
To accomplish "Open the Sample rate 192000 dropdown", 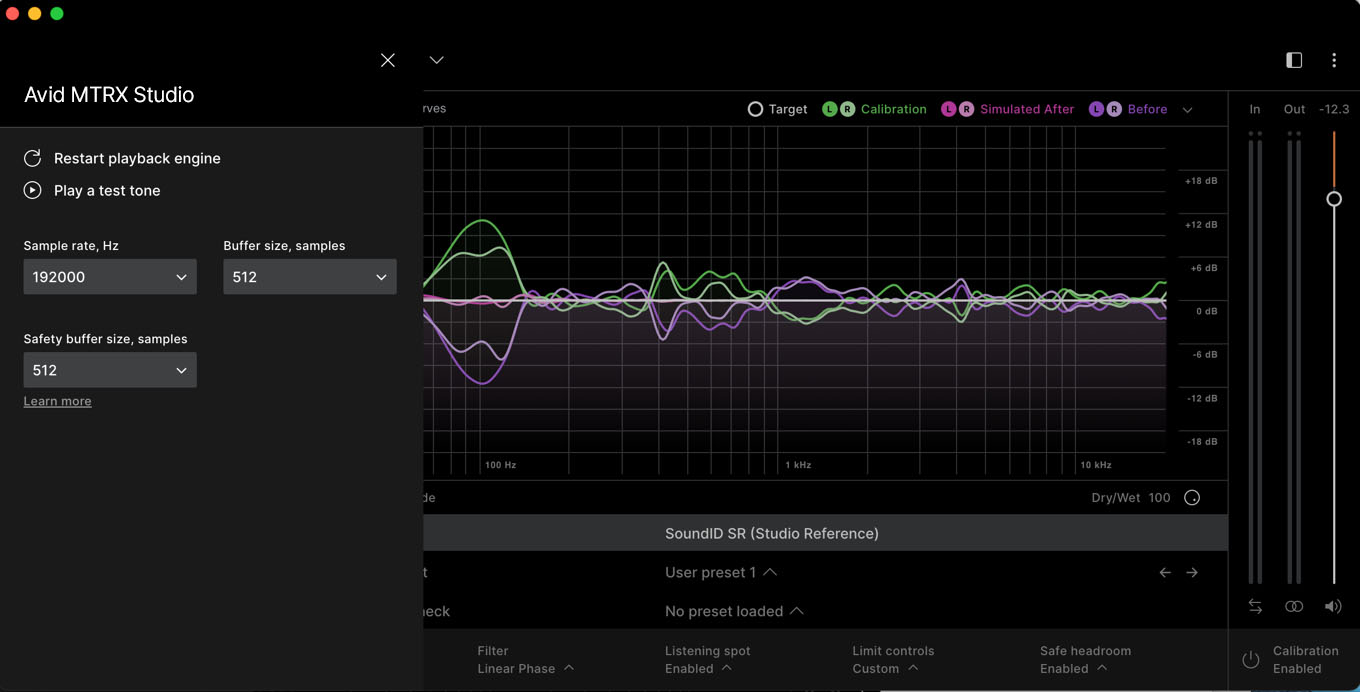I will pyautogui.click(x=110, y=277).
